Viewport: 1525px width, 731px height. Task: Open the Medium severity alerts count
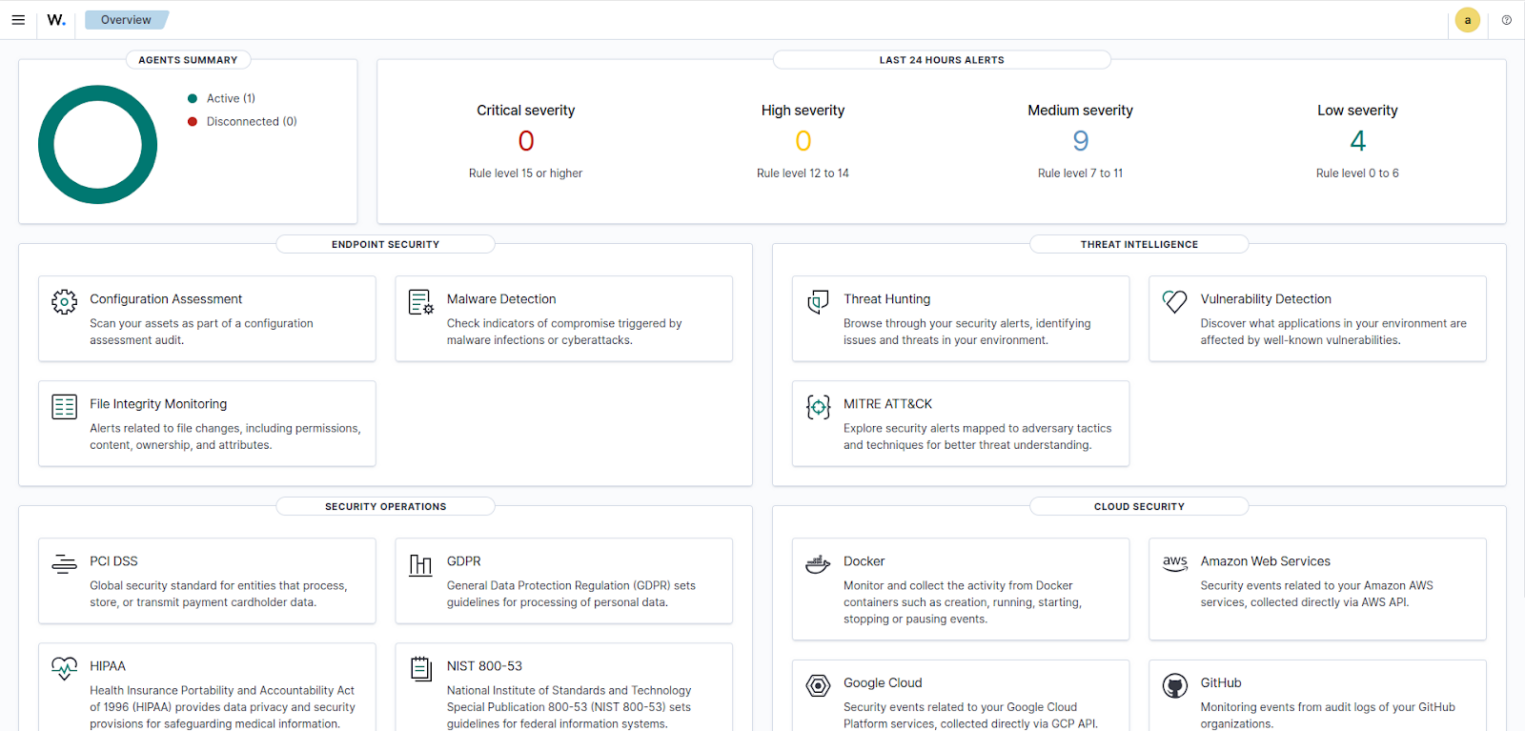pos(1080,141)
